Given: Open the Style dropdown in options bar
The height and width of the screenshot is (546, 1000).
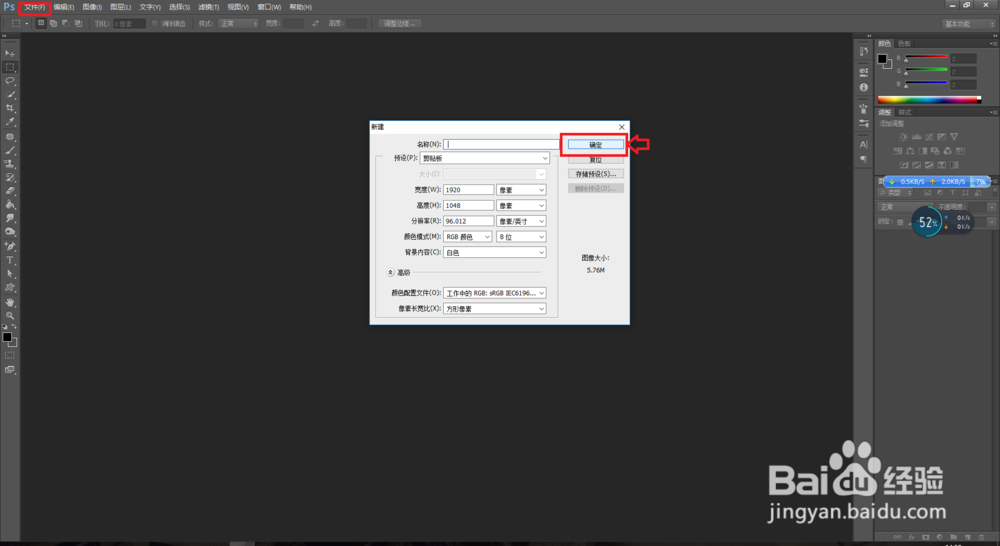Looking at the screenshot, I should 238,24.
